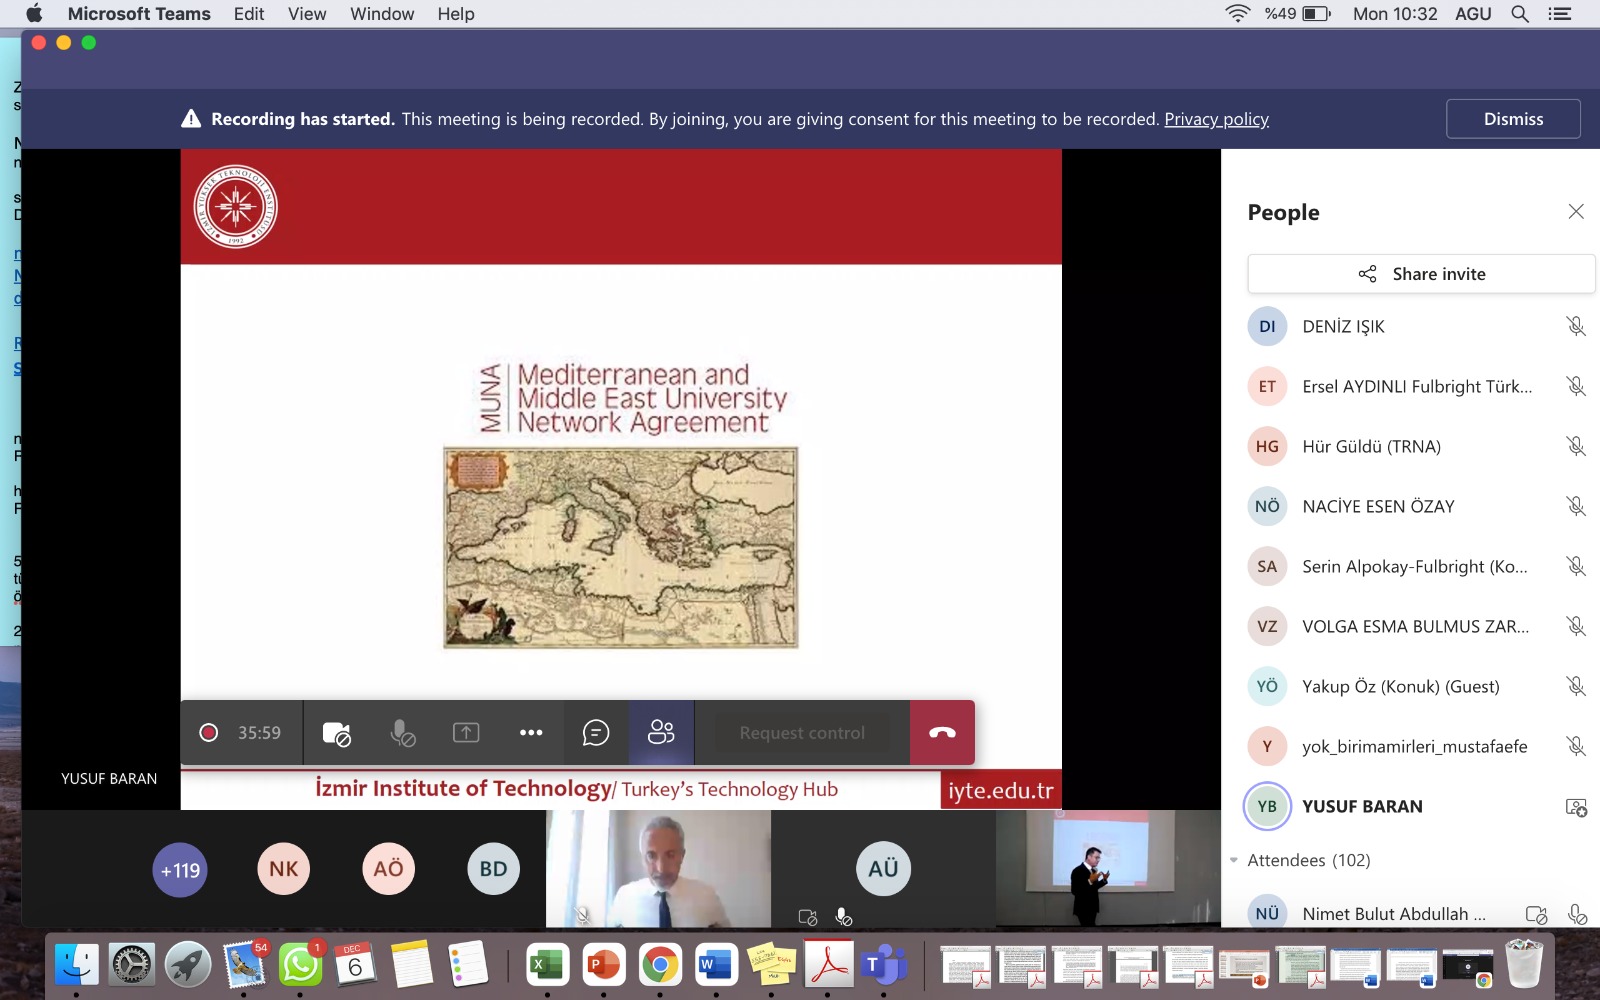
Task: Click YB avatar of YUSUF BARAN in People
Action: (1267, 806)
